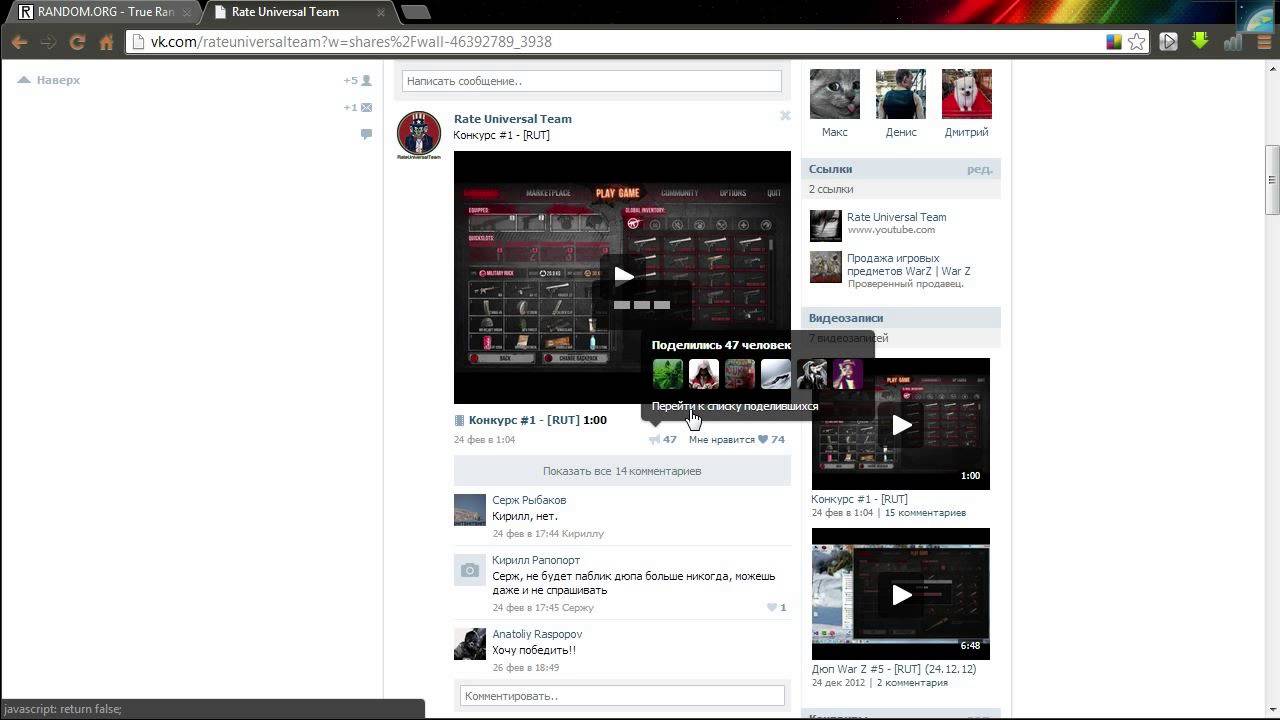This screenshot has height=720, width=1280.
Task: Play the Дюп War Z #5 video thumbnail
Action: pyautogui.click(x=901, y=594)
